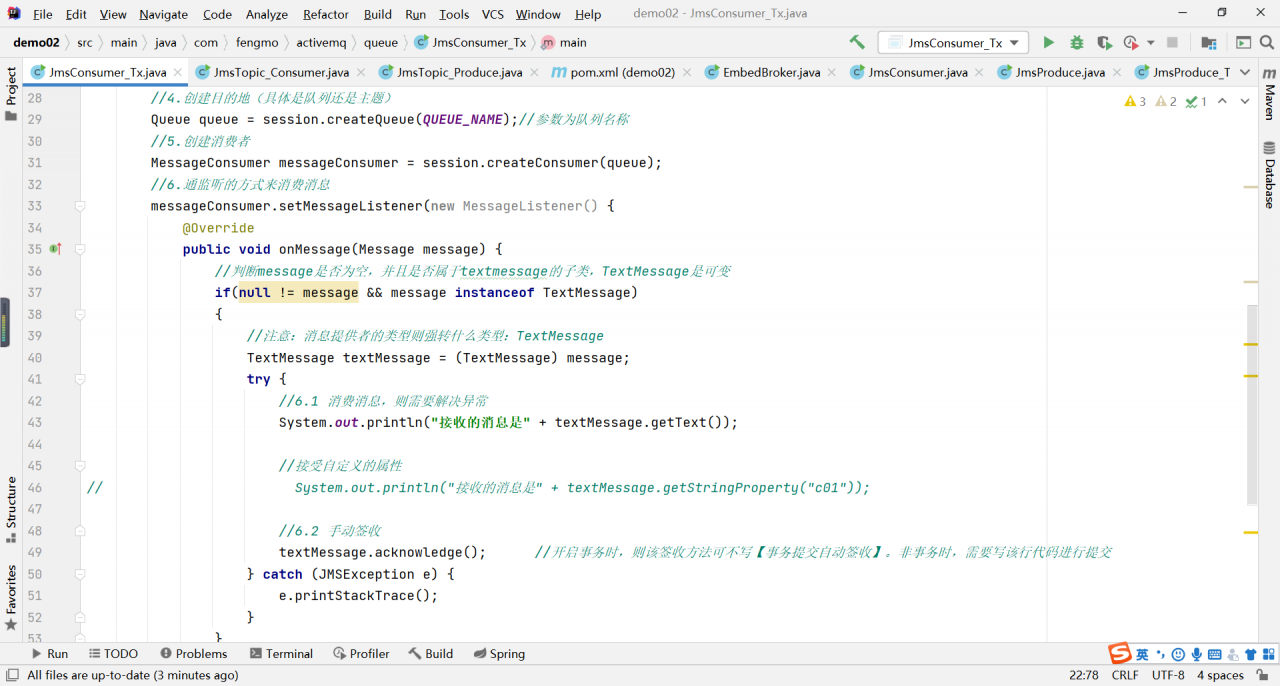Open the Project tool window

pos(11,93)
